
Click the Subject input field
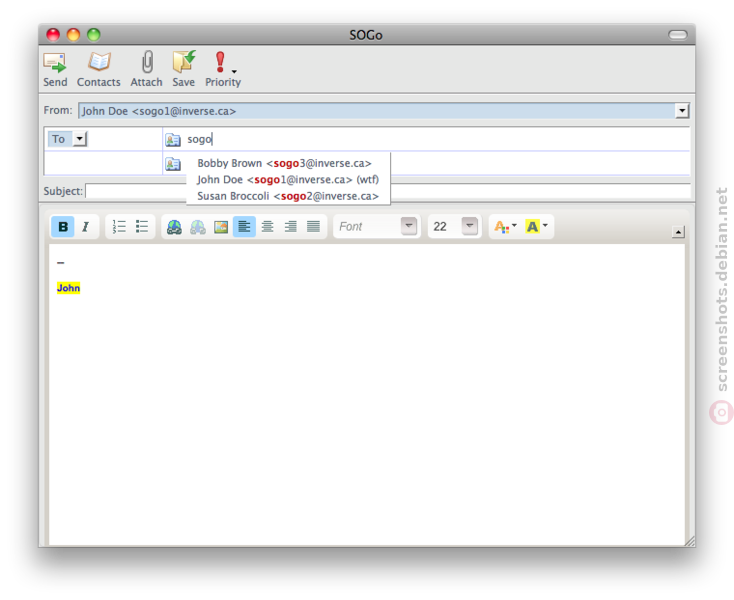(388, 191)
